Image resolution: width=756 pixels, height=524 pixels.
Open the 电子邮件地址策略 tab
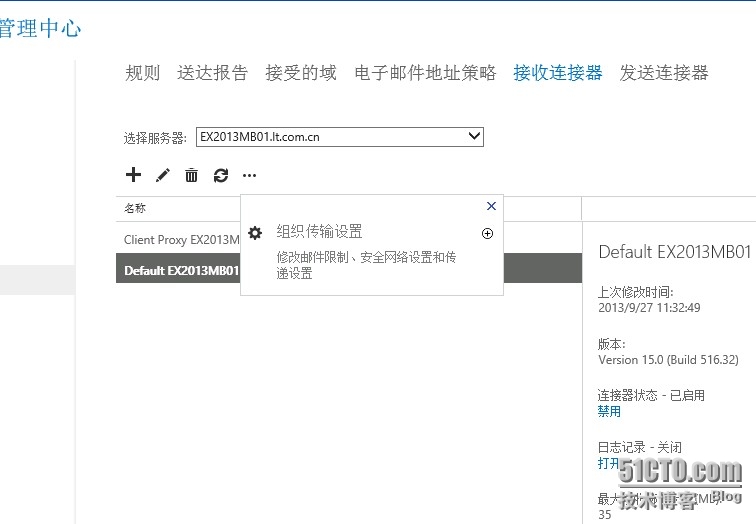(425, 73)
